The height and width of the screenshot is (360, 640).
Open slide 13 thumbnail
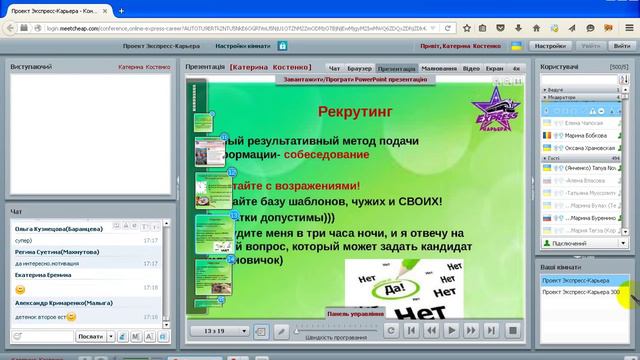215,234
